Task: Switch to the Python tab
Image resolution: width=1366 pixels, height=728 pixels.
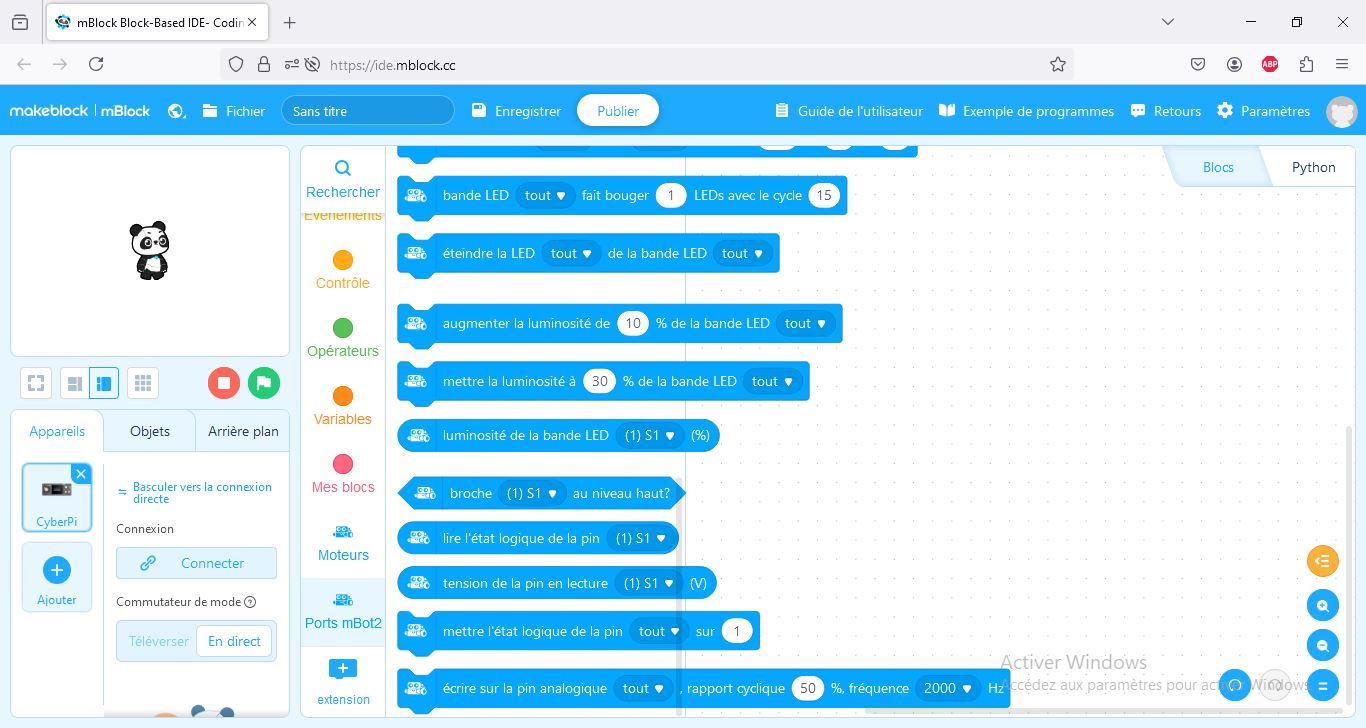Action: (1312, 167)
